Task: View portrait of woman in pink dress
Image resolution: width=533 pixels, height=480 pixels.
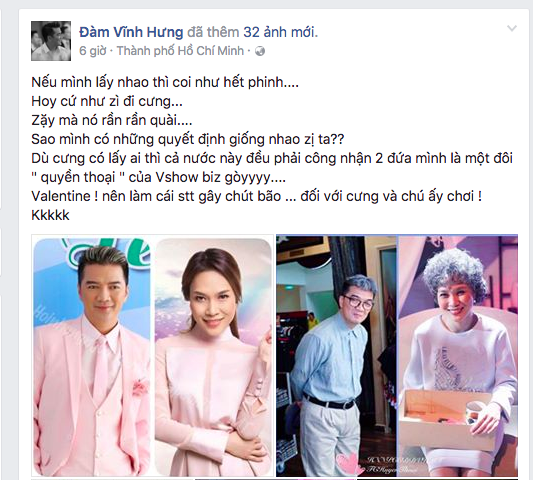Action: 213,357
